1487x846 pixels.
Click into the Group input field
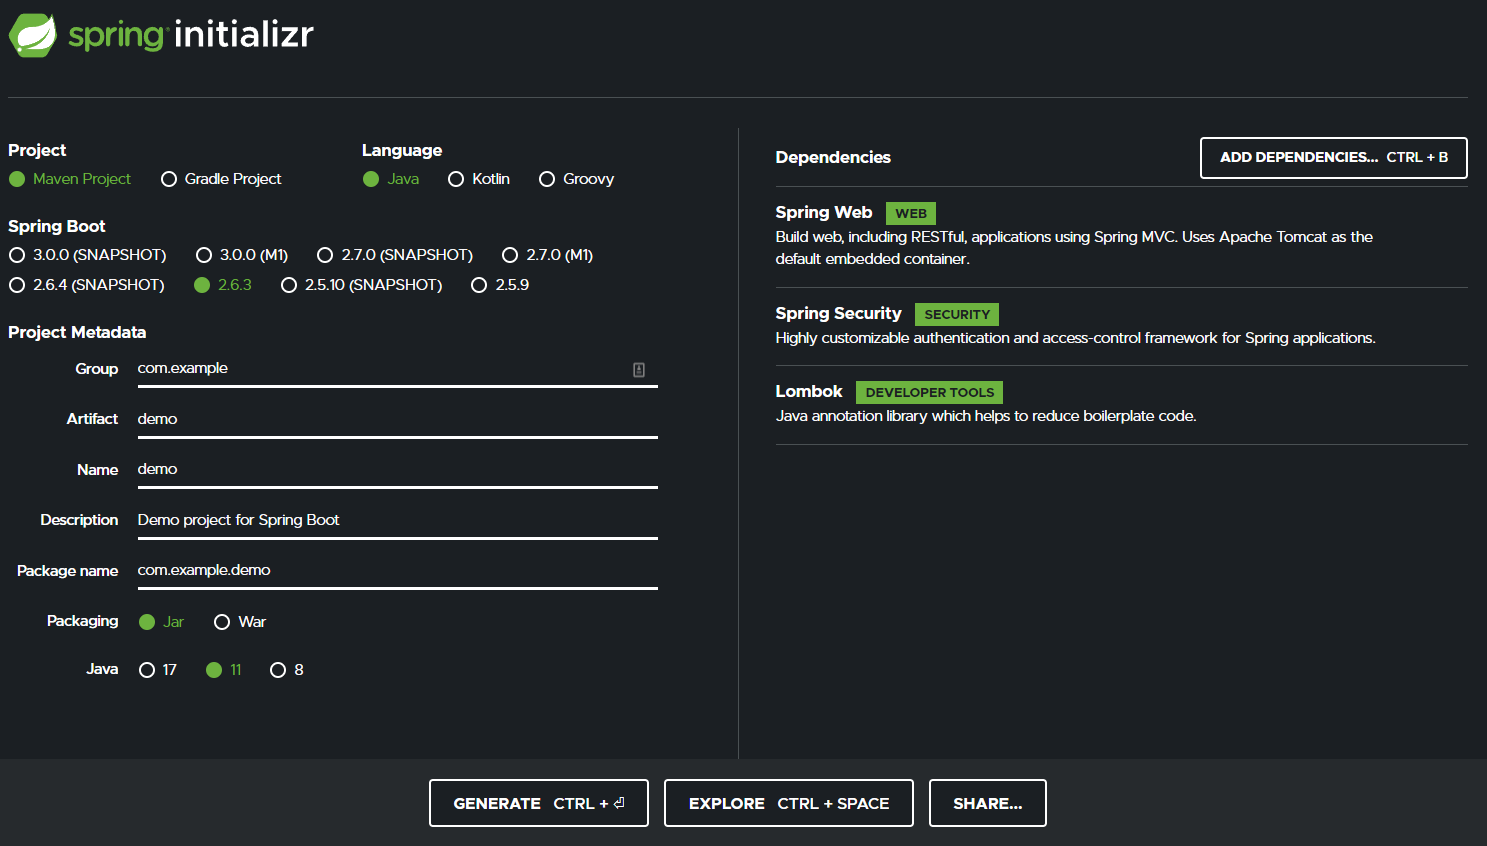click(397, 369)
